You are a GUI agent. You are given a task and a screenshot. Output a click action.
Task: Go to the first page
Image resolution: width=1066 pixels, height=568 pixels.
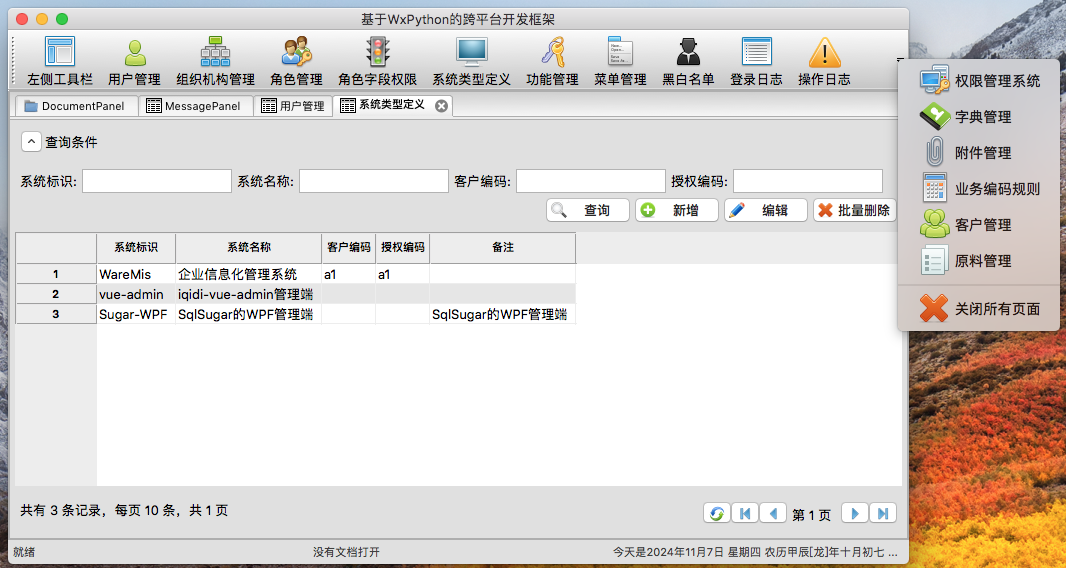click(745, 513)
